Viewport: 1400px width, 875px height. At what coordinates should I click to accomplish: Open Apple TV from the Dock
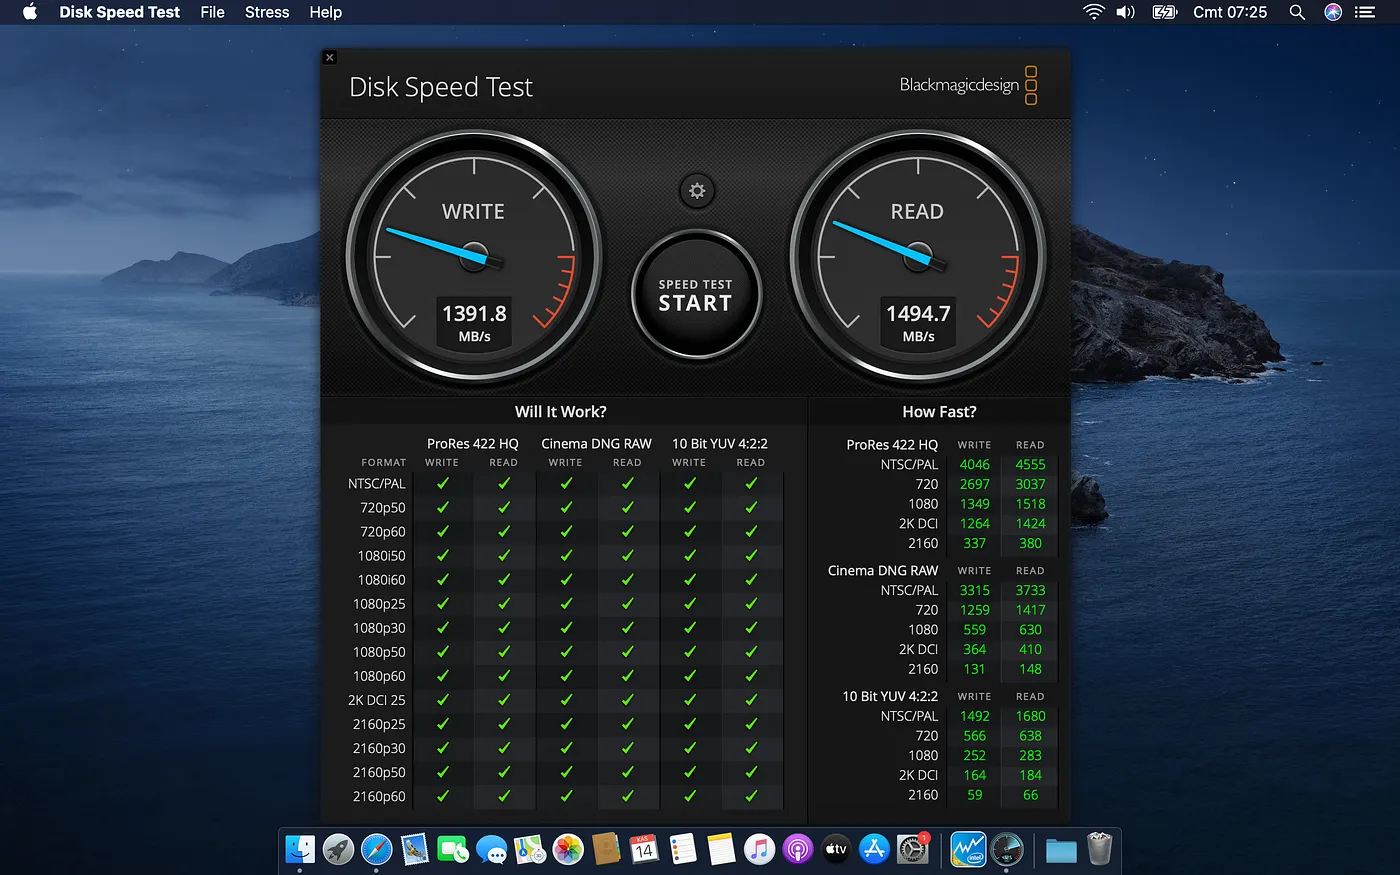point(836,849)
